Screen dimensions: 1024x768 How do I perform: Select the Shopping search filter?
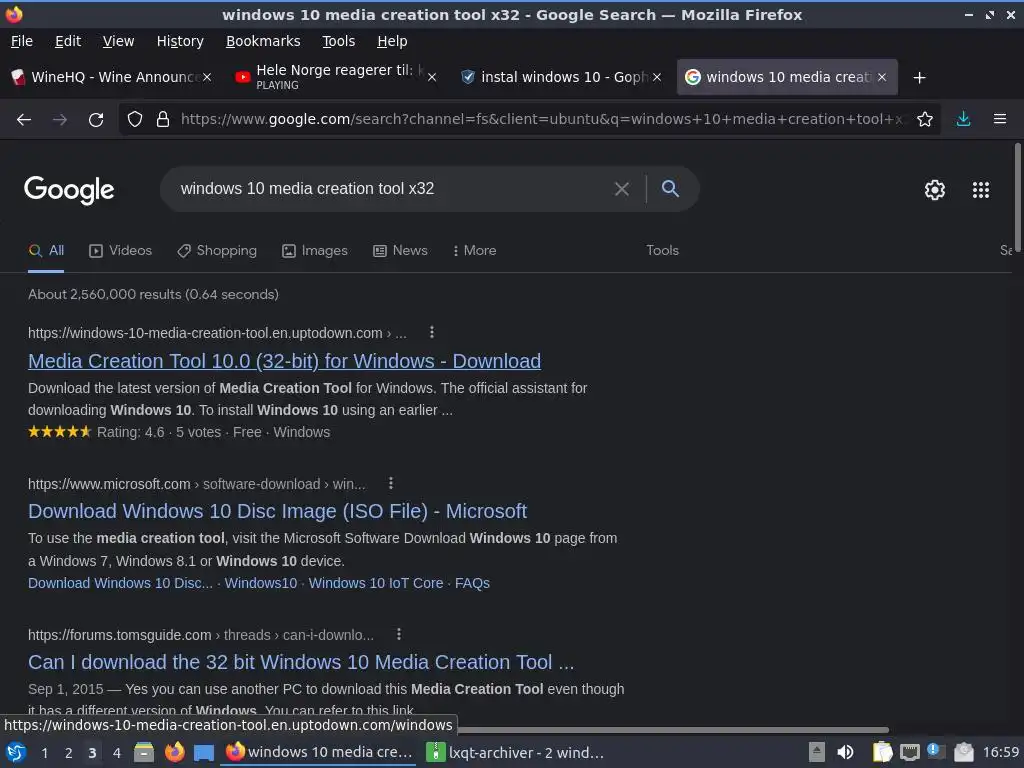217,251
